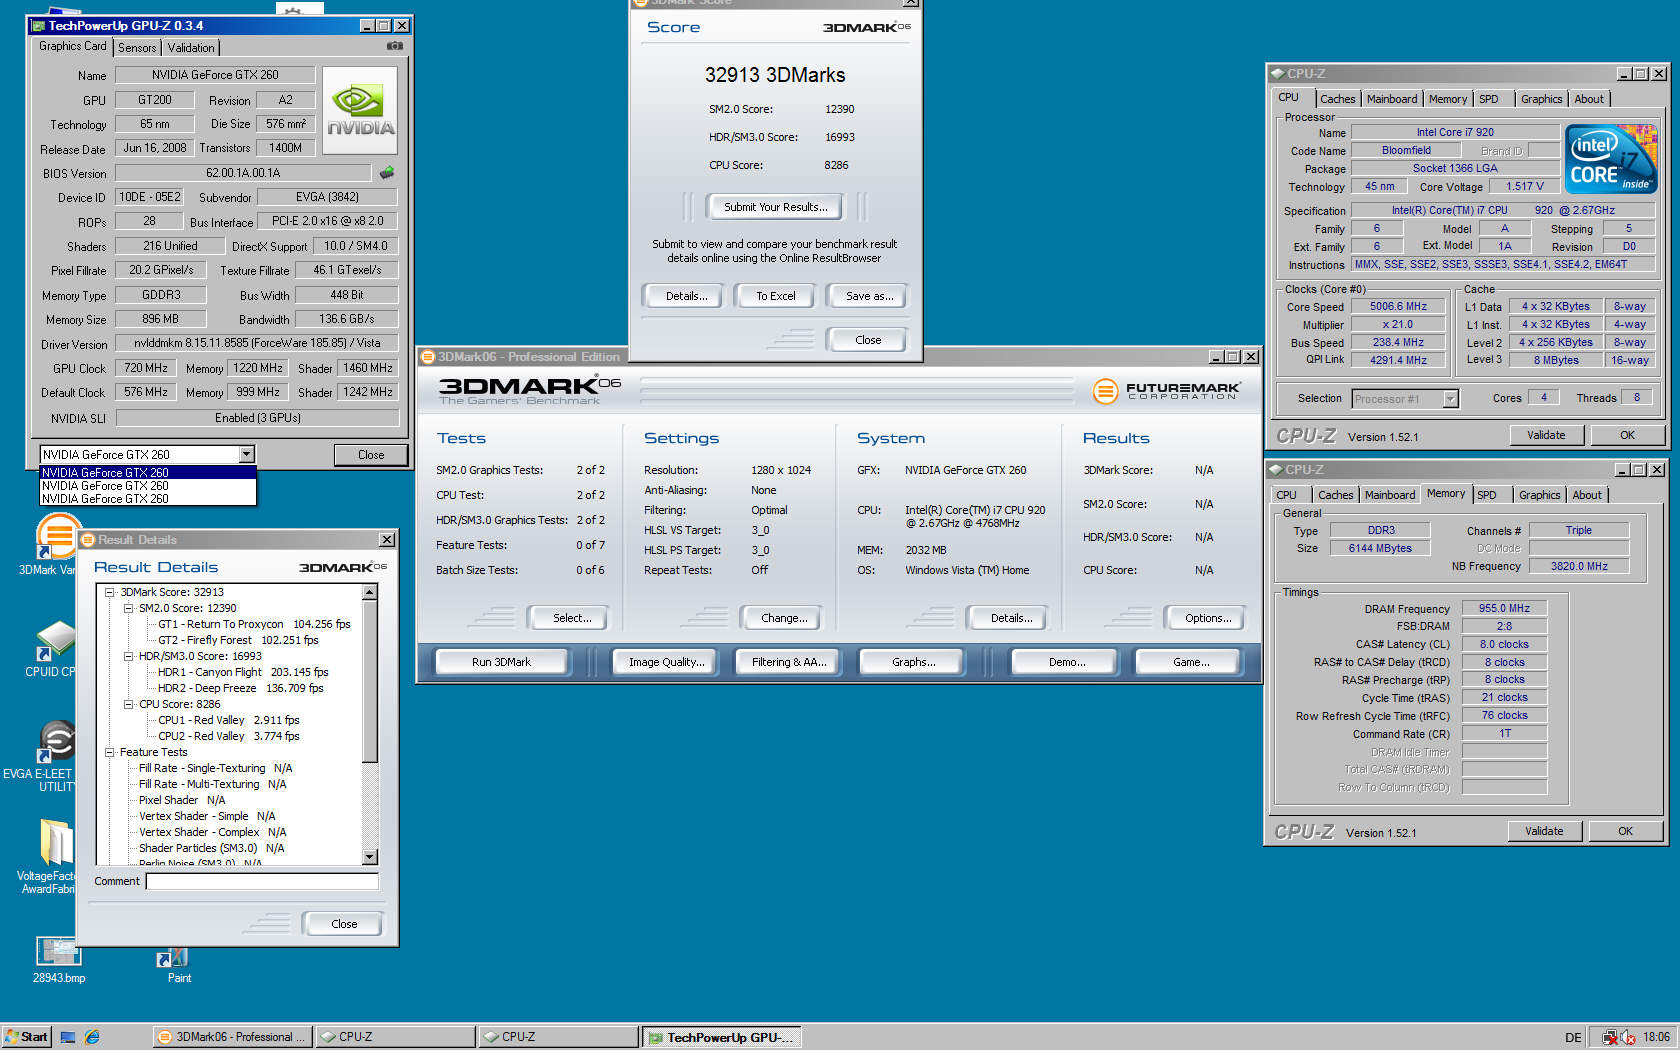Image resolution: width=1680 pixels, height=1050 pixels.
Task: Click inside the Comment input field
Action: coord(262,881)
